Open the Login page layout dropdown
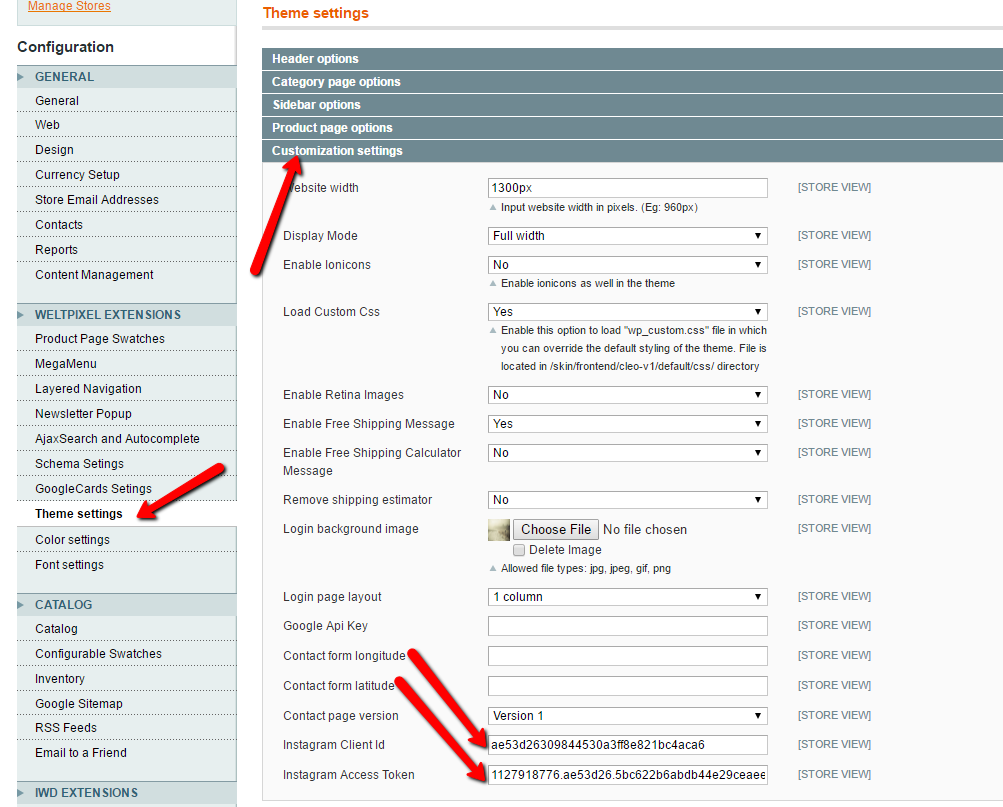The width and height of the screenshot is (1003, 807). (x=627, y=597)
